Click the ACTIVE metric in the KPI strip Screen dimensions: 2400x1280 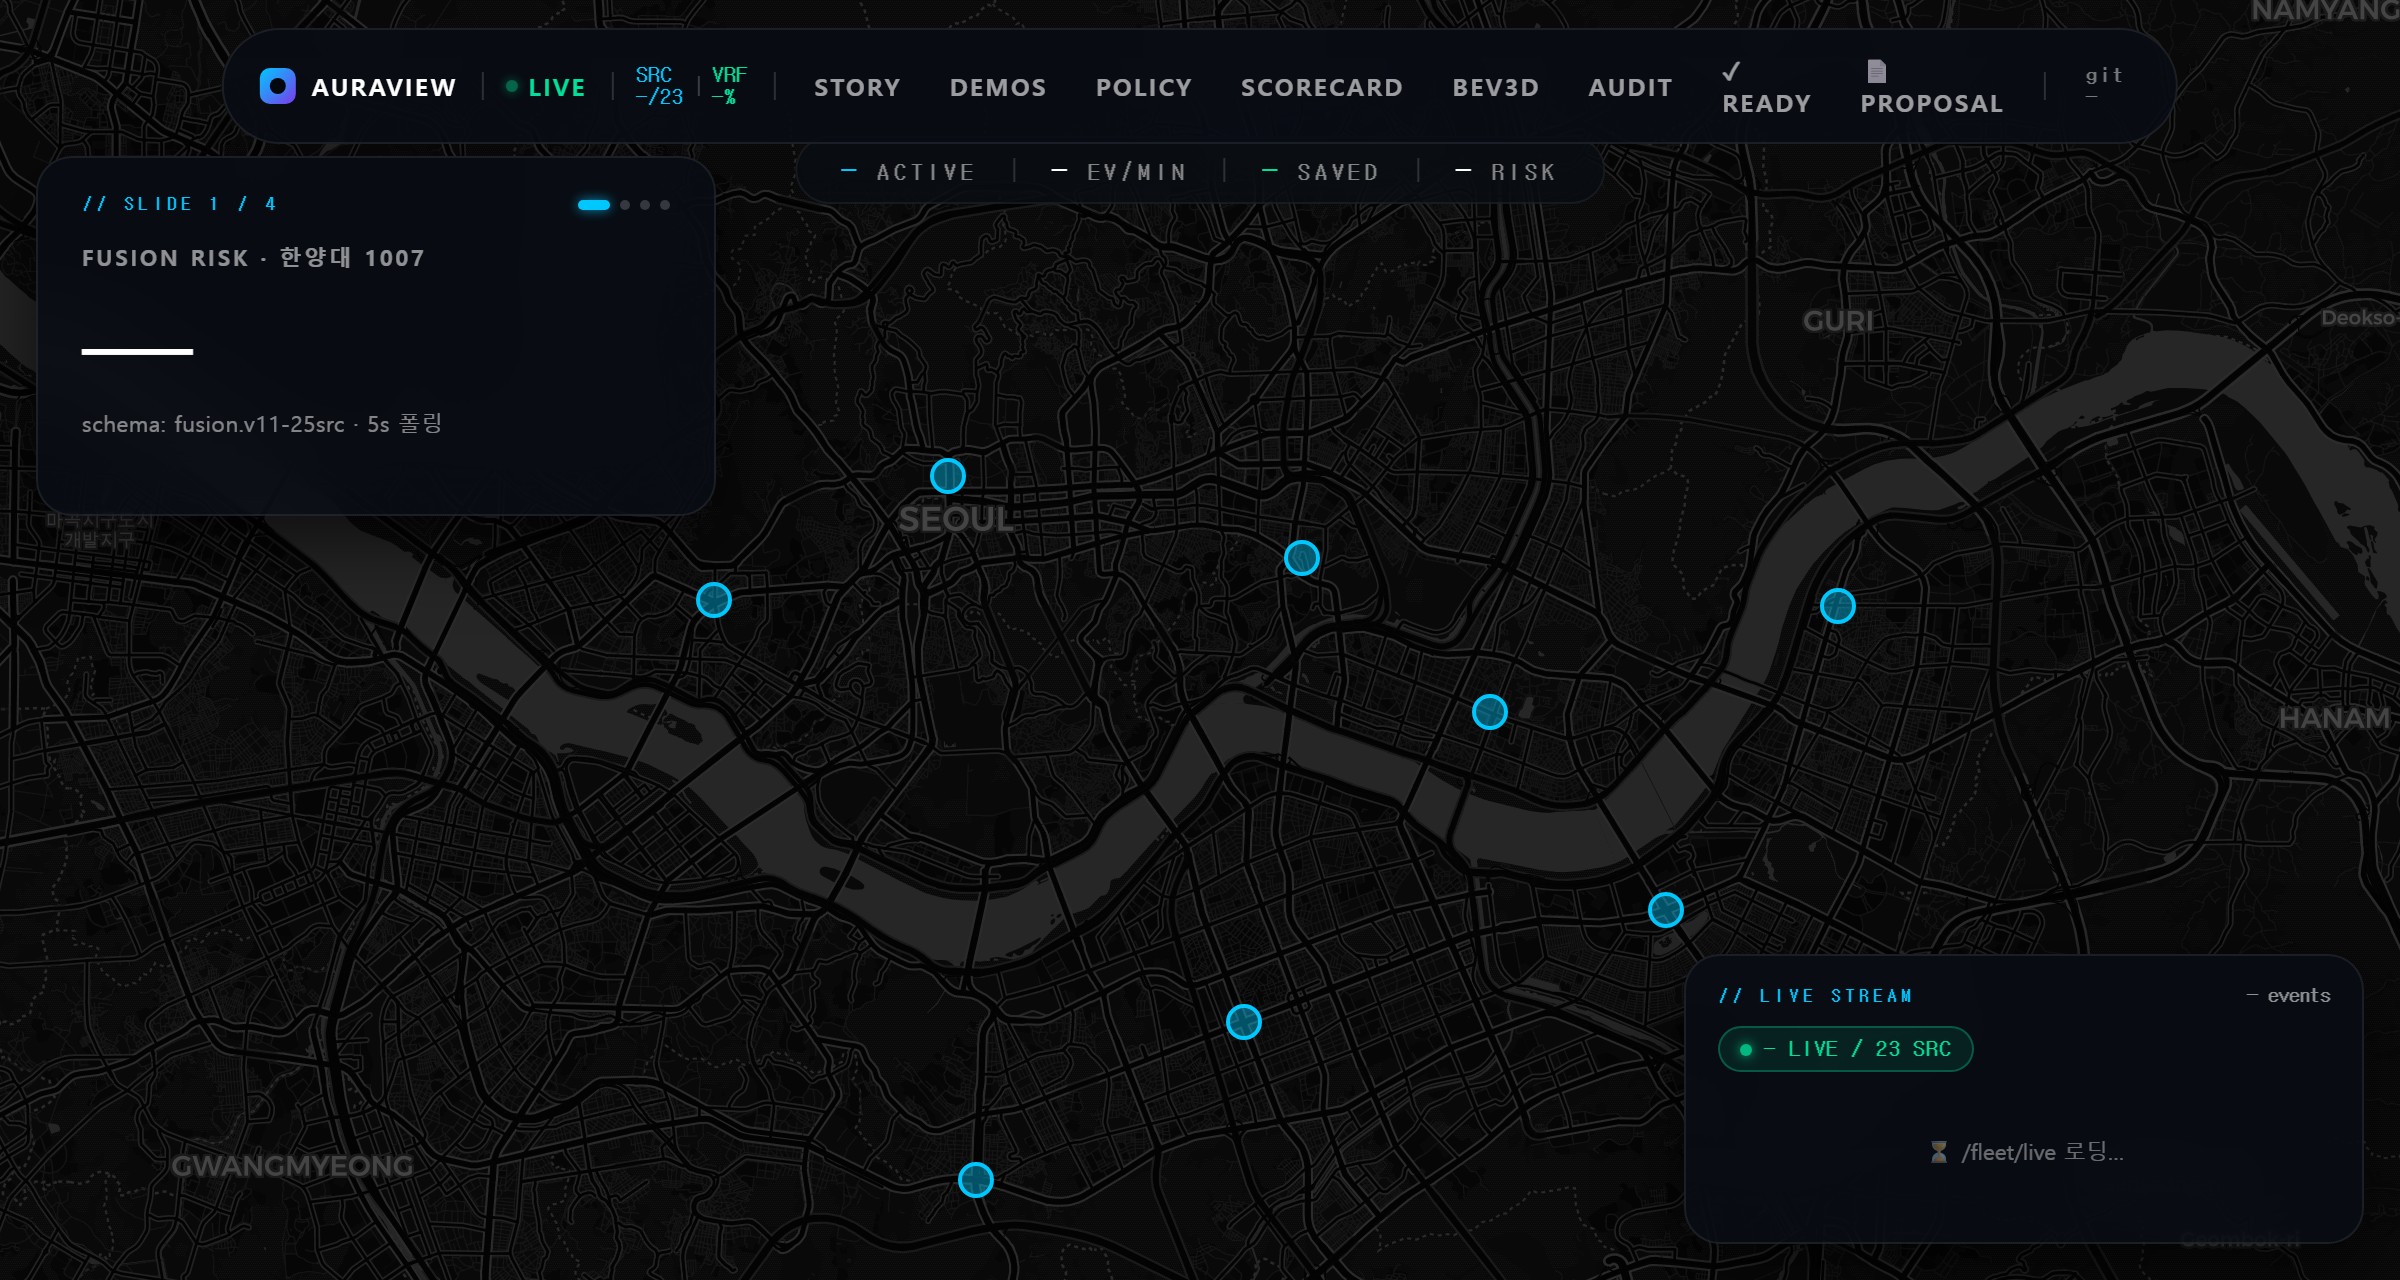pyautogui.click(x=908, y=172)
